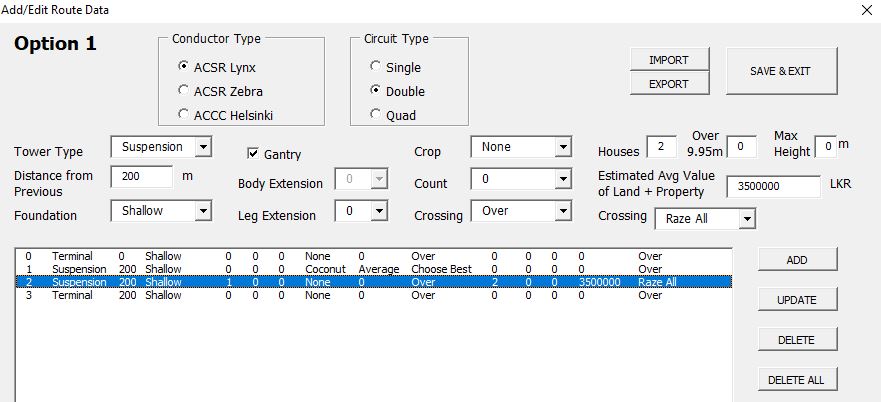The height and width of the screenshot is (402, 881).
Task: Select ACSR Zebra conductor type
Action: point(183,91)
